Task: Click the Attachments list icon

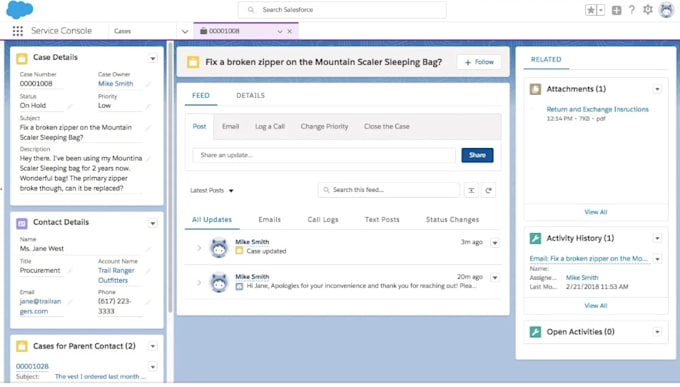Action: point(535,89)
